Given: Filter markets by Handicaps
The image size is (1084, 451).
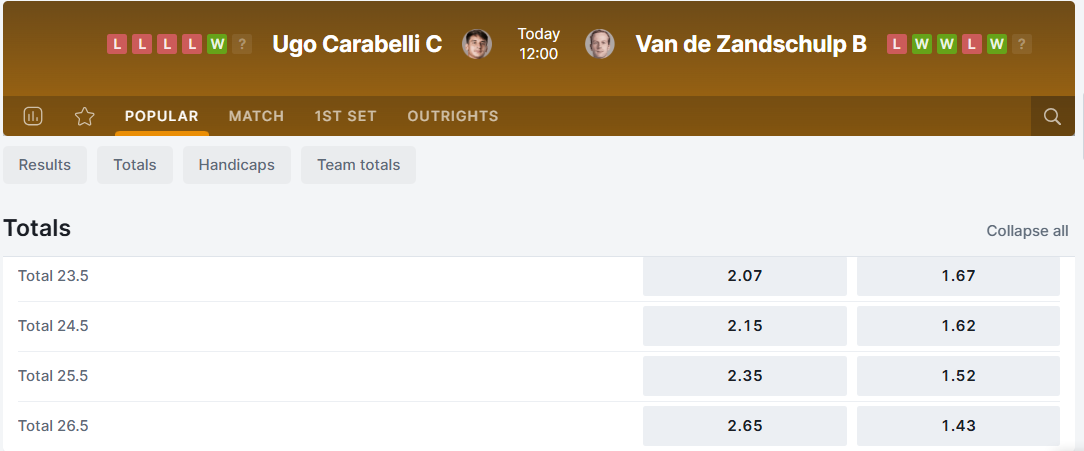Looking at the screenshot, I should [x=236, y=165].
